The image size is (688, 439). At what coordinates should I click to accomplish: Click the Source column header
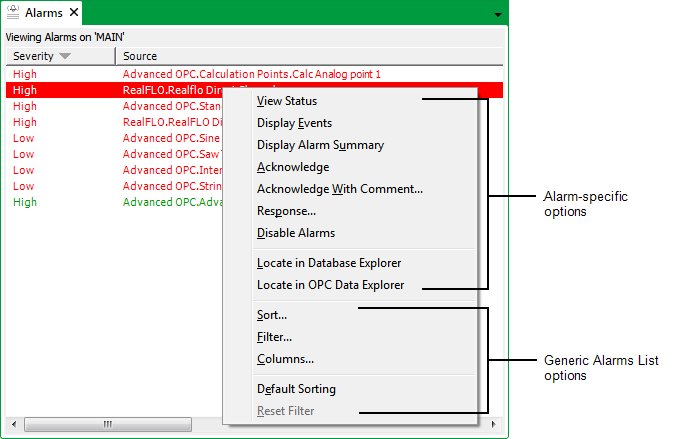tap(140, 56)
